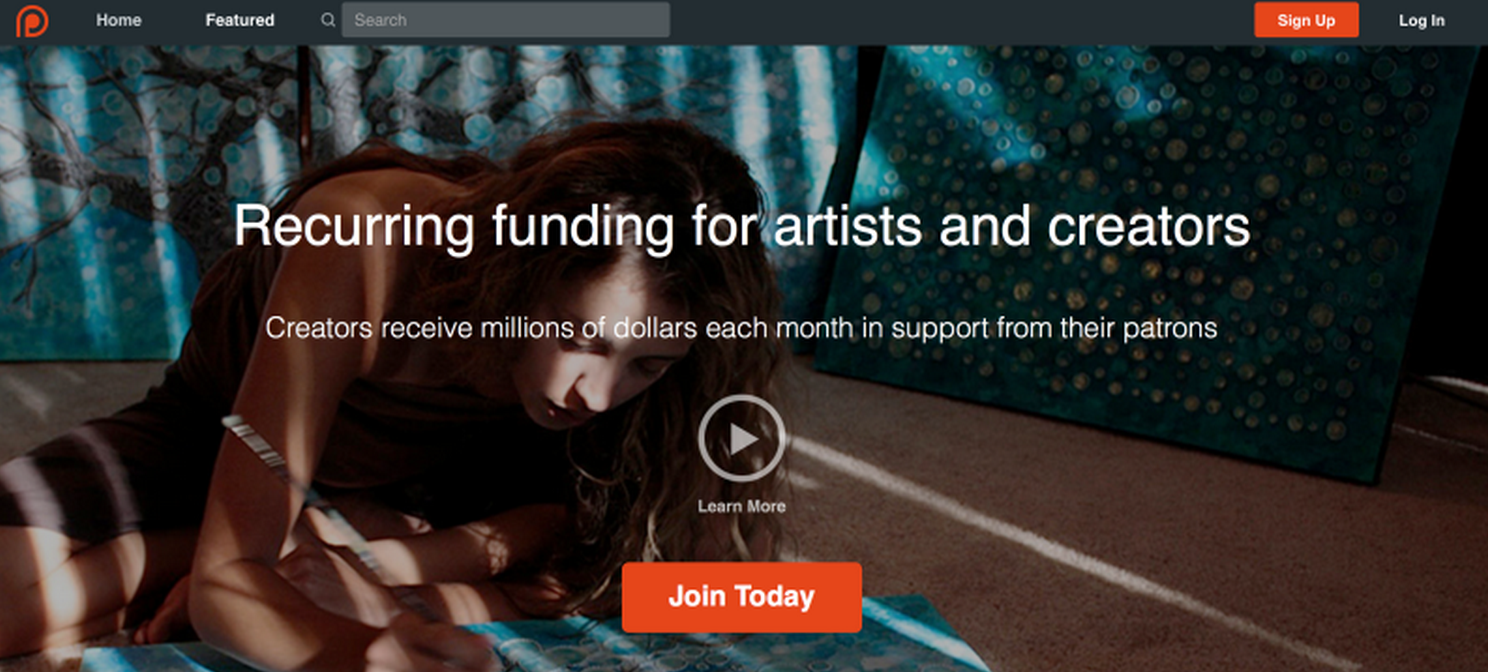The height and width of the screenshot is (672, 1488).
Task: Click the empty dark navigation bar area
Action: tap(960, 20)
